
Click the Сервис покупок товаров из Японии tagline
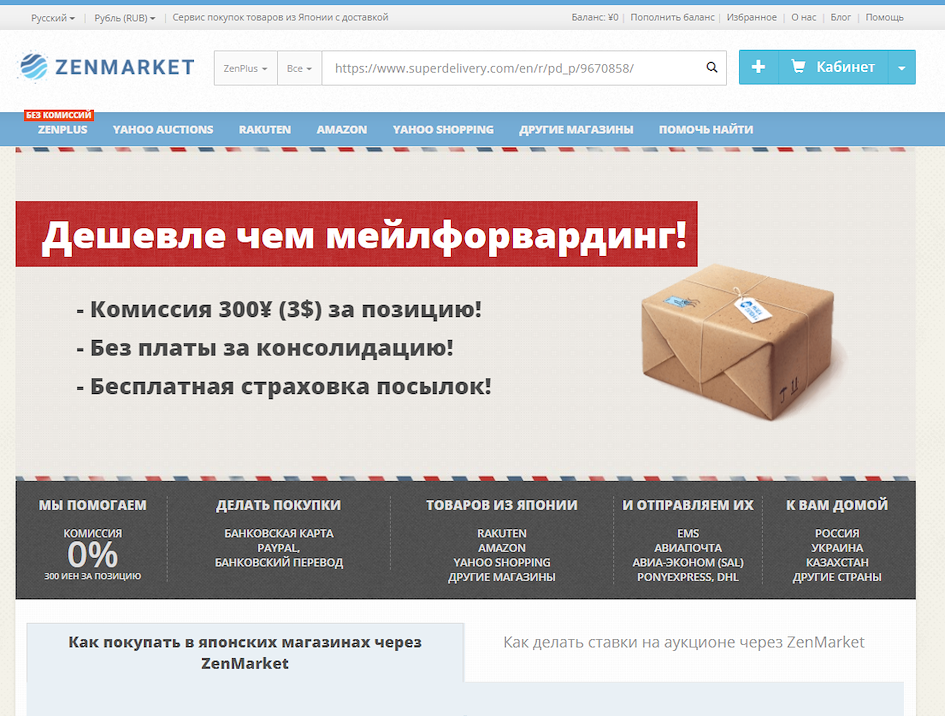point(280,17)
